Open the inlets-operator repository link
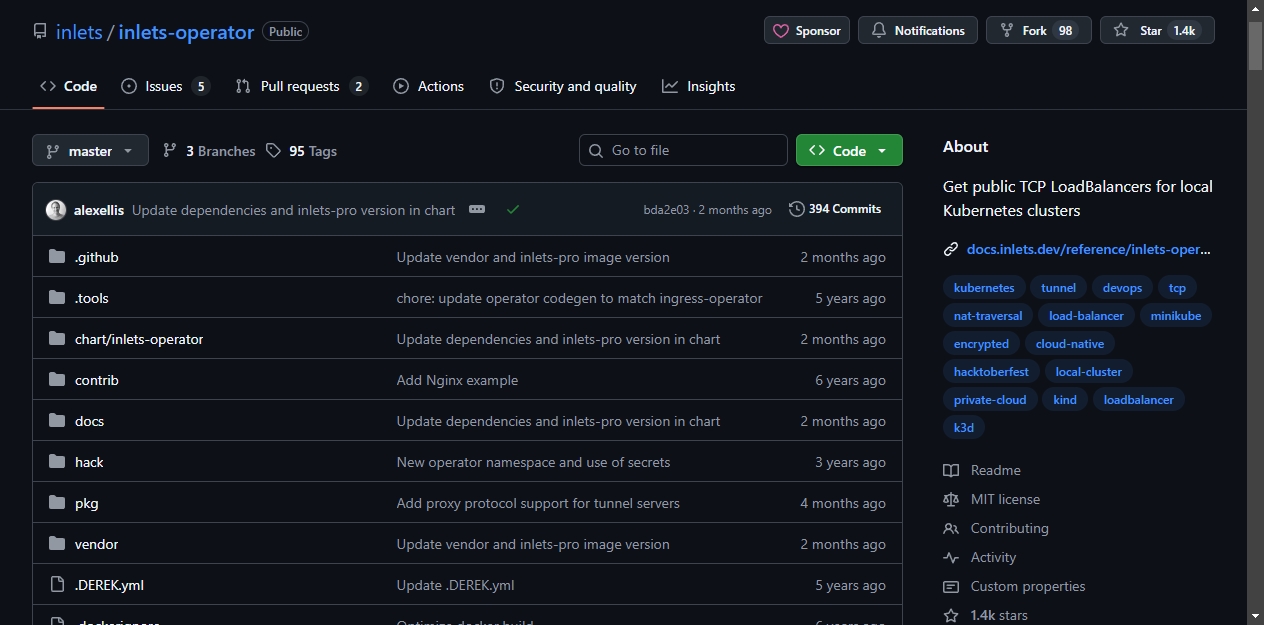Image resolution: width=1264 pixels, height=625 pixels. tap(186, 32)
